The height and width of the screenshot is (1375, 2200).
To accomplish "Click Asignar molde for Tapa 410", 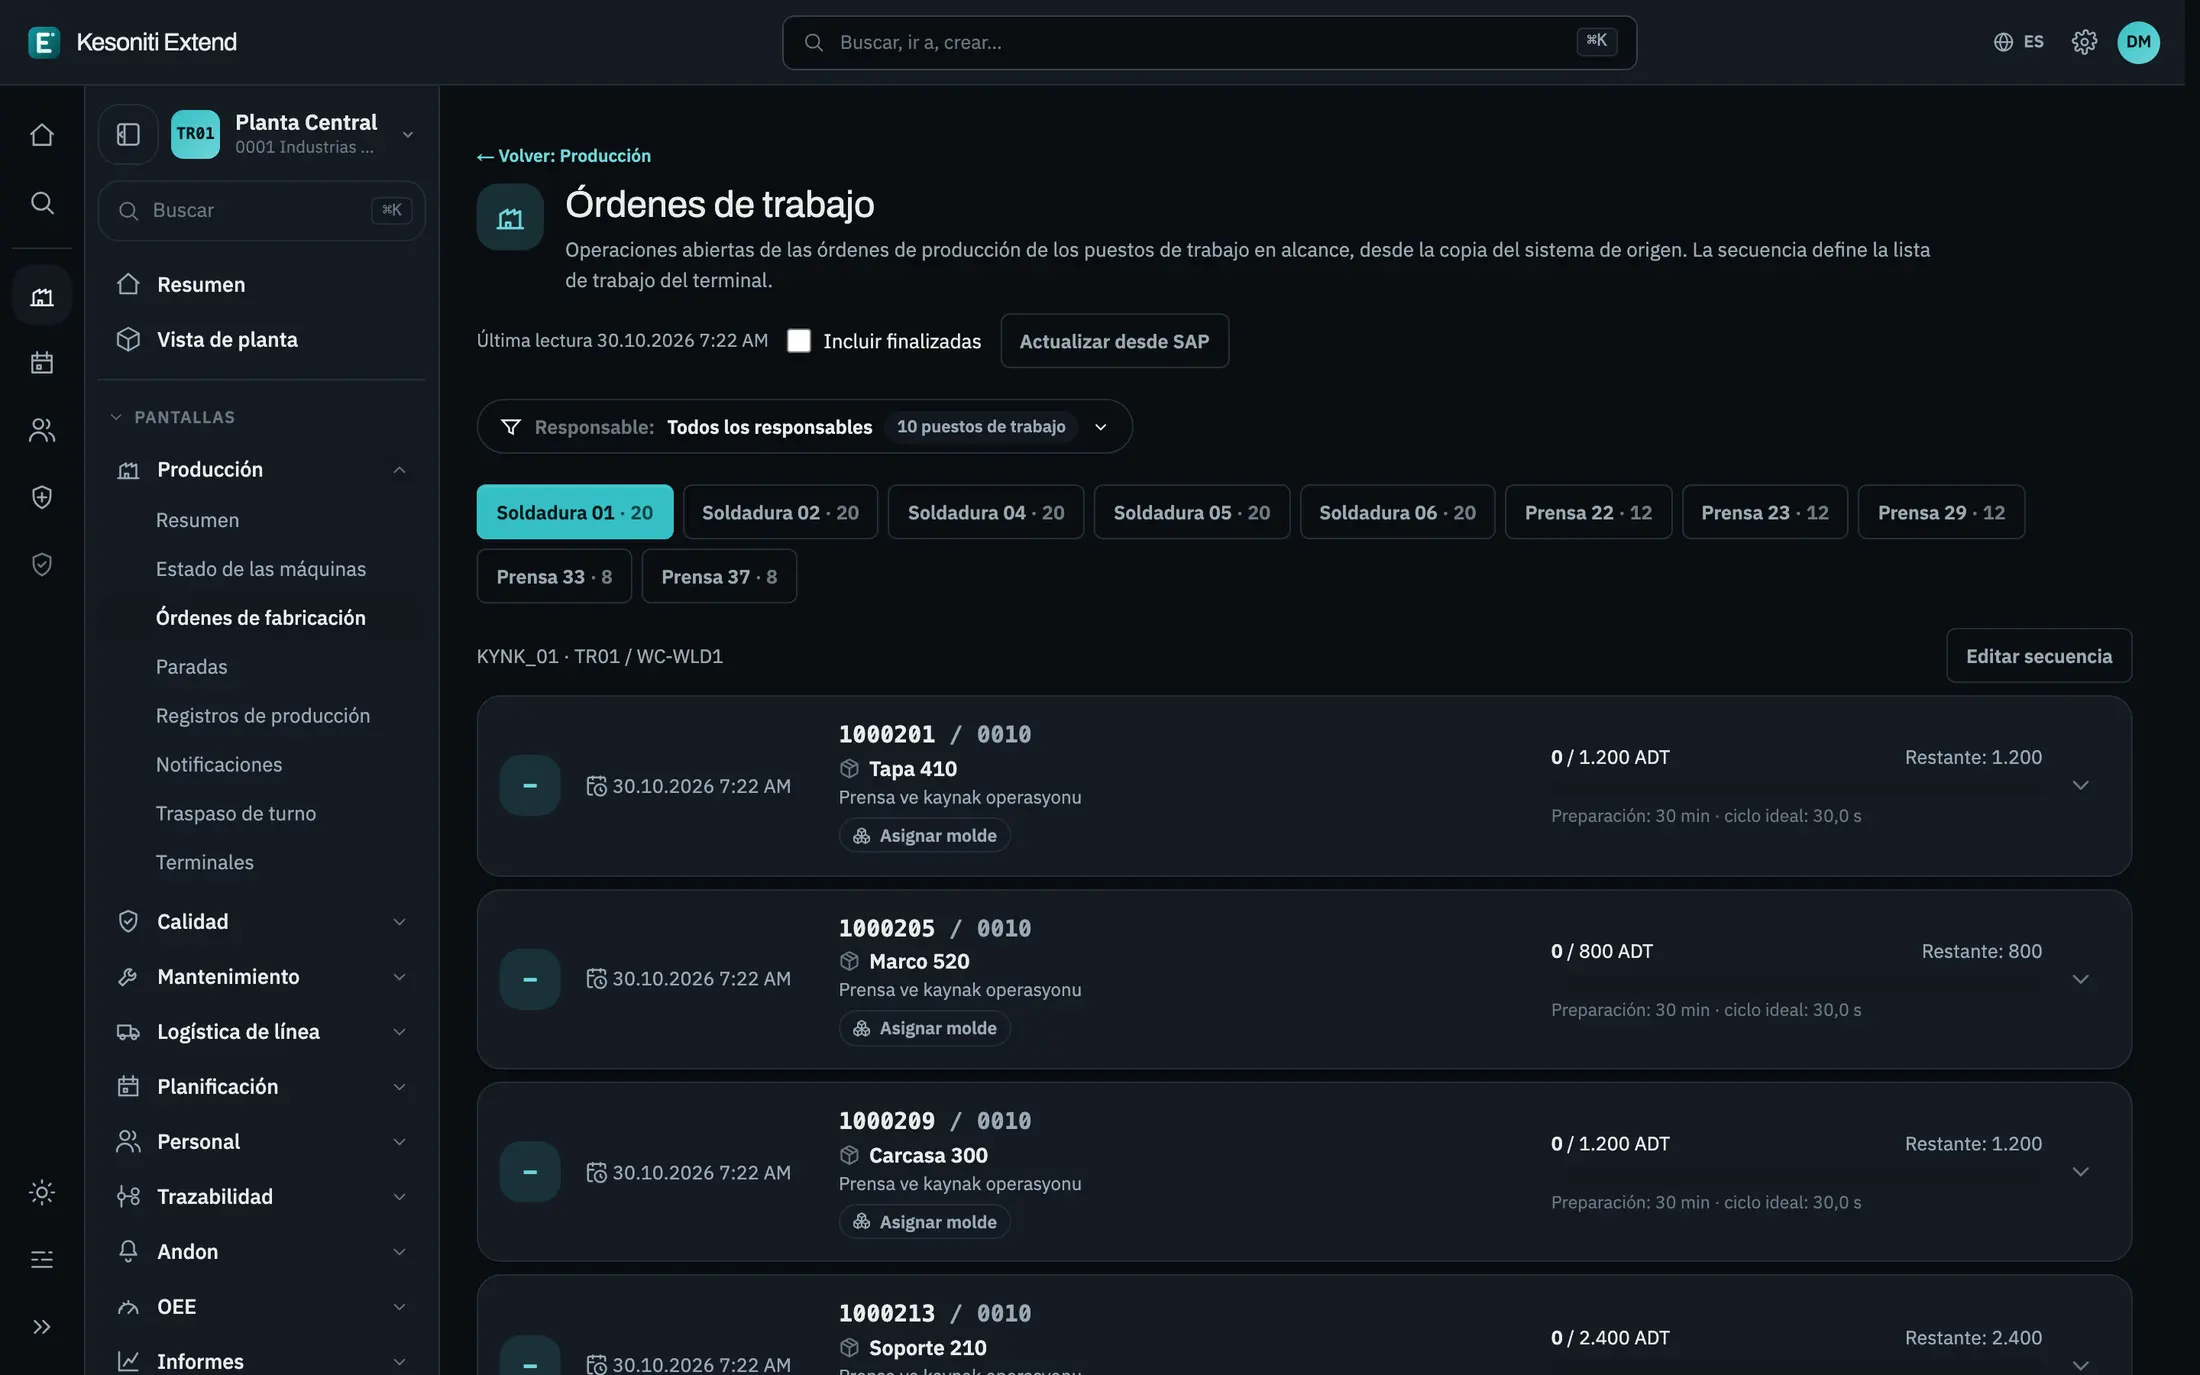I will (x=925, y=836).
